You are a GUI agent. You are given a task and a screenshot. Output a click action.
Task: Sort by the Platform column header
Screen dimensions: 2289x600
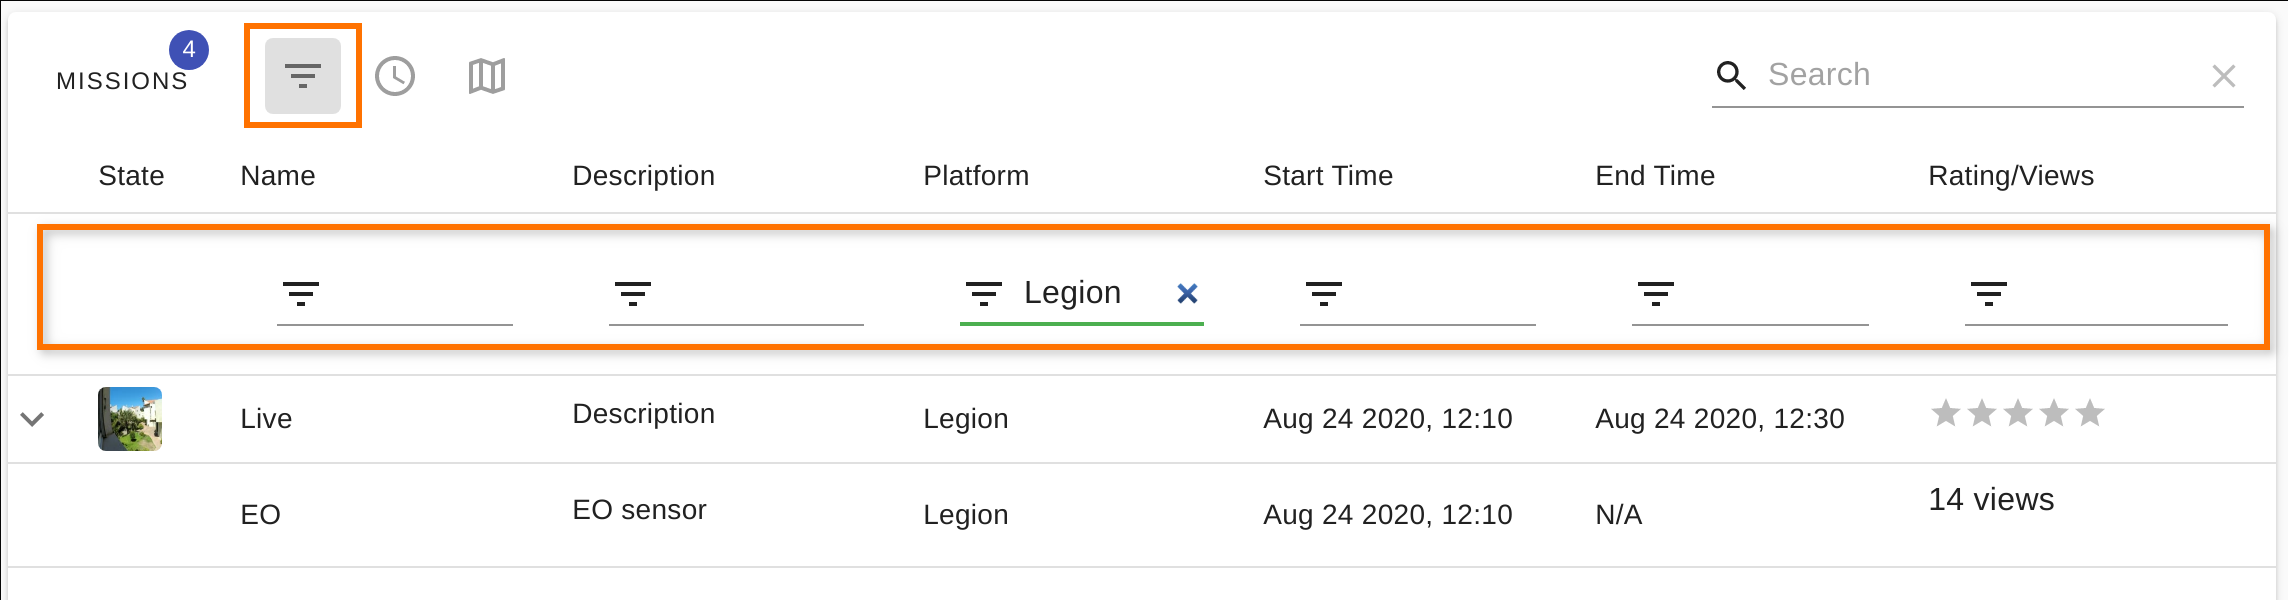975,176
